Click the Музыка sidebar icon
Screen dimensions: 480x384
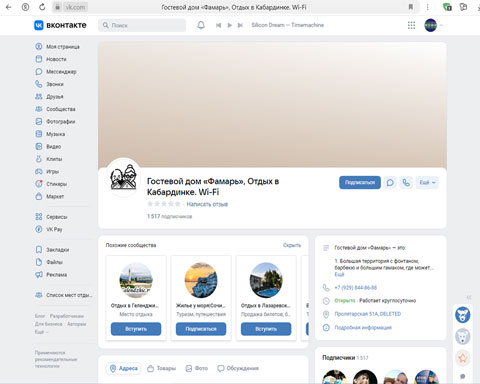tap(39, 134)
